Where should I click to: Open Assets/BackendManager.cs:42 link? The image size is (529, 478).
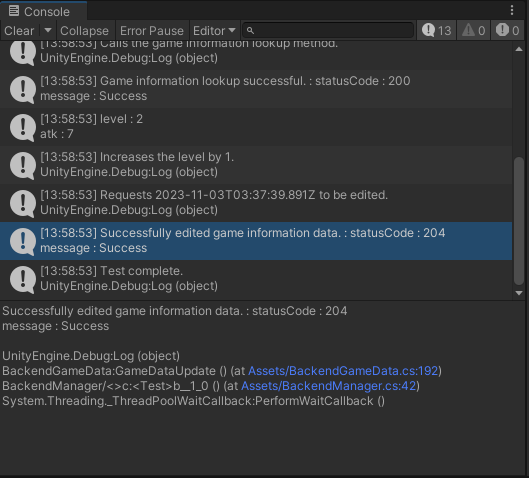(x=329, y=386)
